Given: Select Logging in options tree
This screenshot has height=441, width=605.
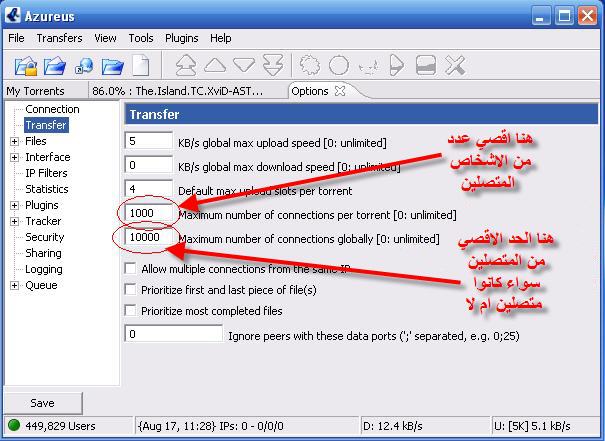Looking at the screenshot, I should pos(44,269).
